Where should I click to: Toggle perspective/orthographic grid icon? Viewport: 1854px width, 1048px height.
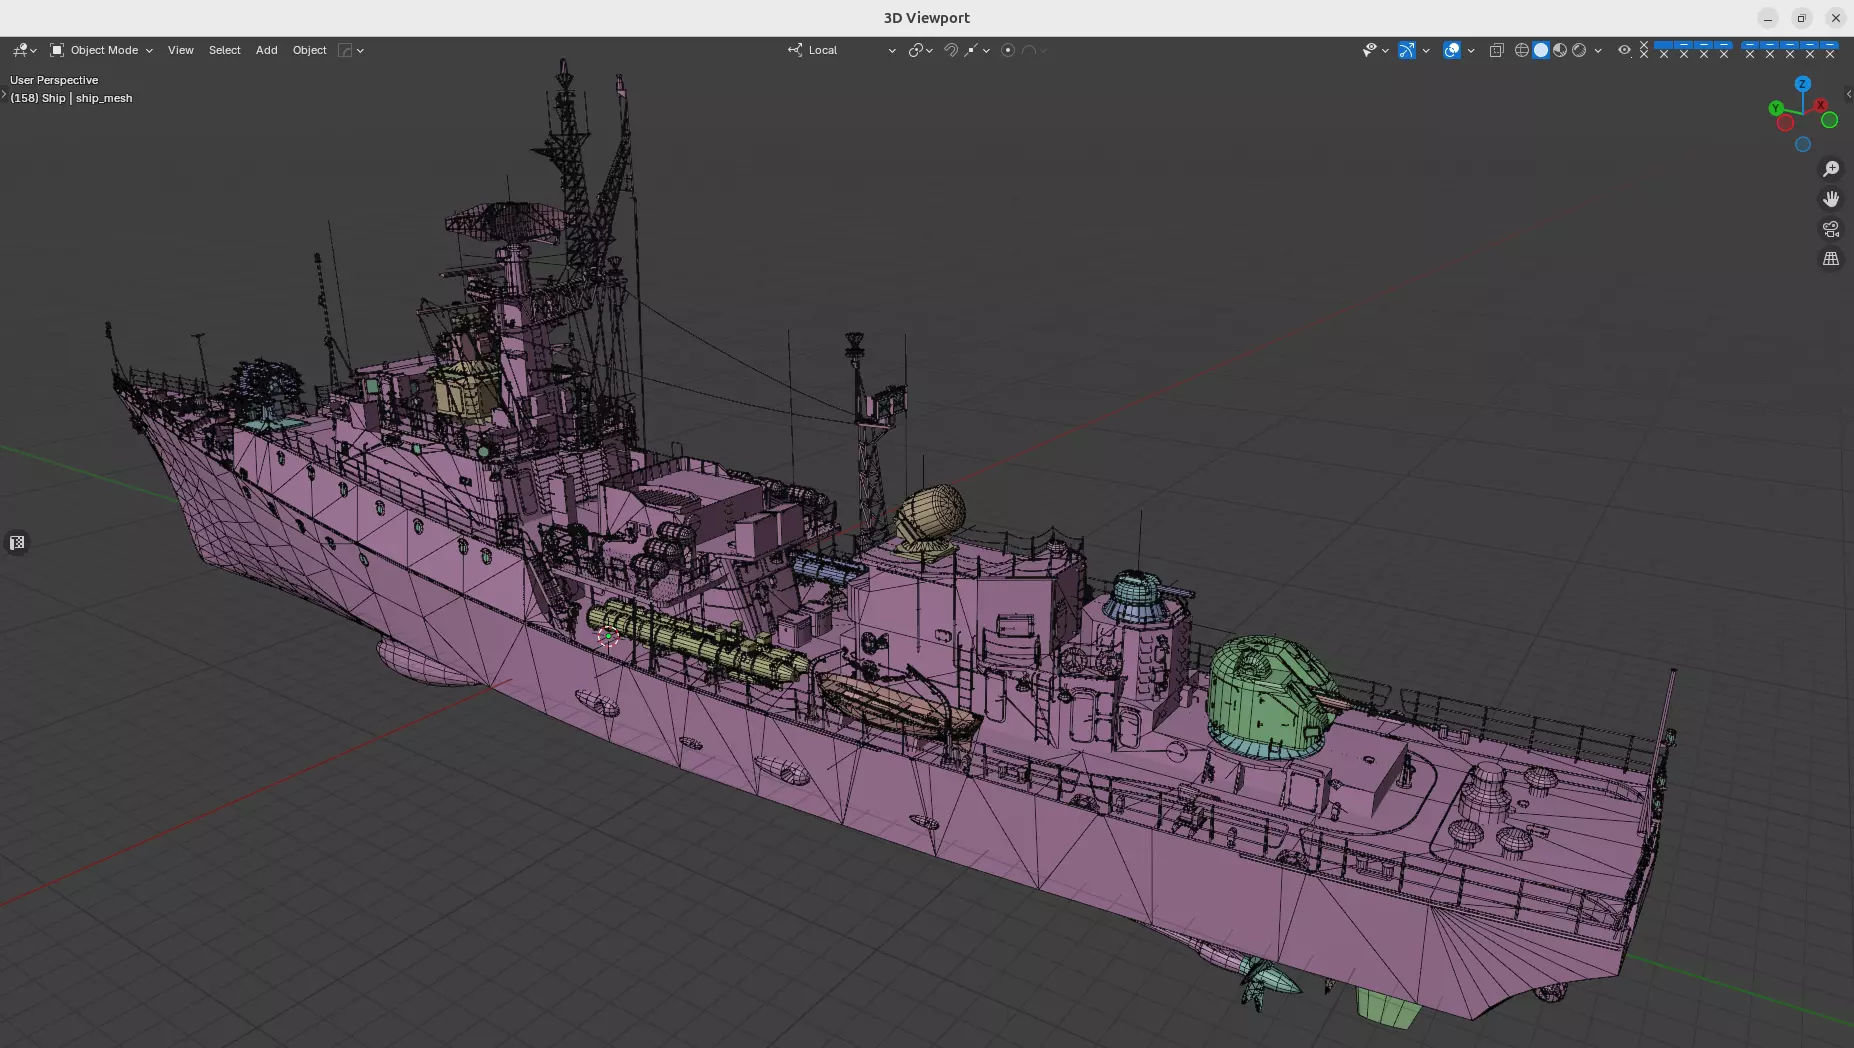point(1831,259)
